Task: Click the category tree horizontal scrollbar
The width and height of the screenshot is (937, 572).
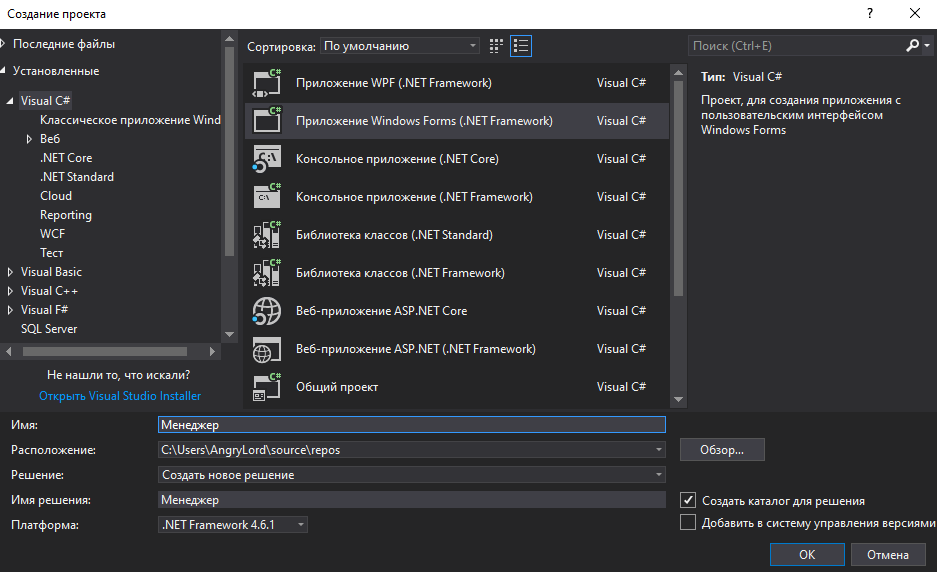Action: (x=105, y=351)
